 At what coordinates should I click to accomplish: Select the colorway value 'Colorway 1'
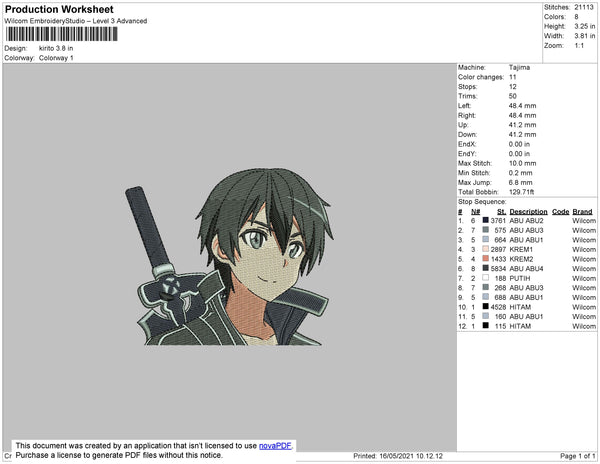point(56,58)
